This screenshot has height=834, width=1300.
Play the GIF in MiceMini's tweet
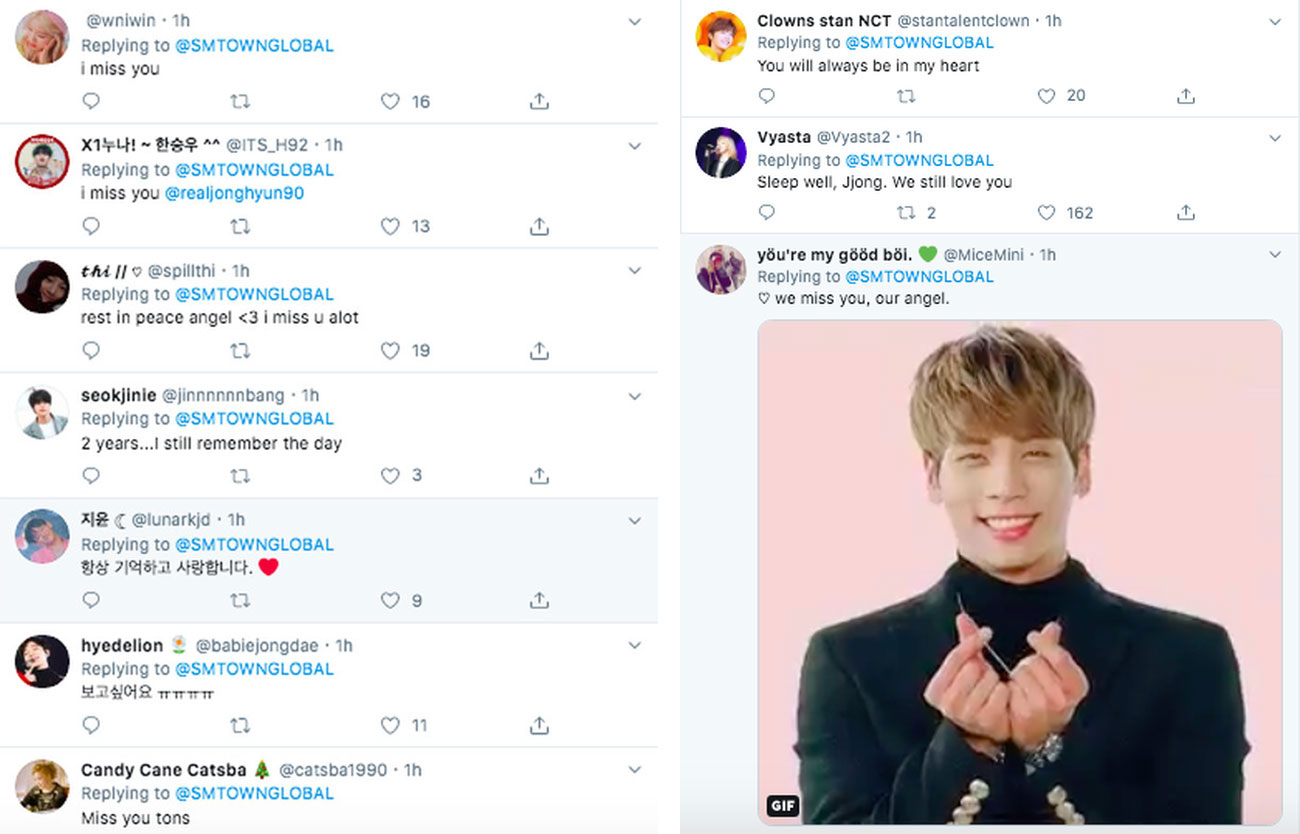coord(1019,572)
